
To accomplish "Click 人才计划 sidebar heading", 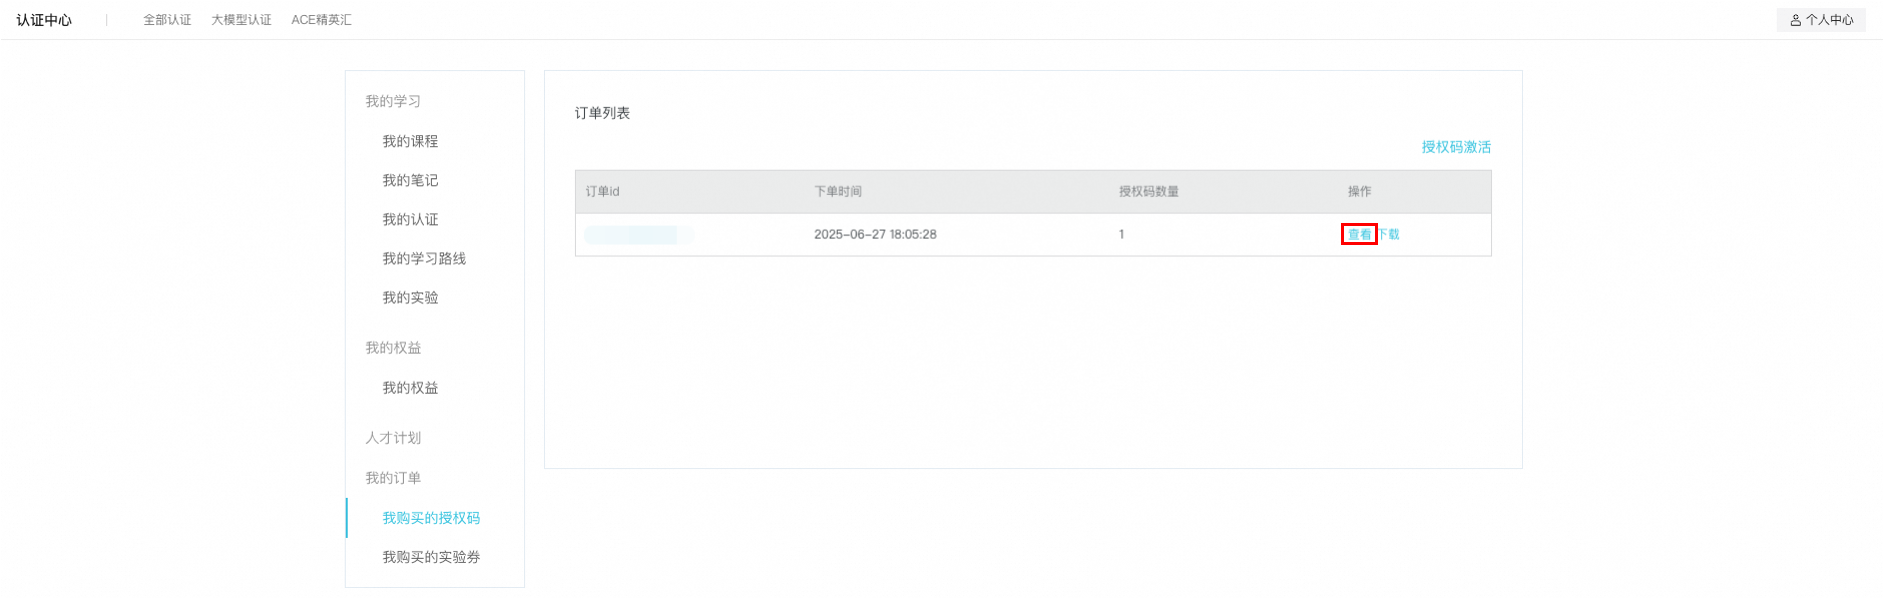I will click(x=393, y=438).
